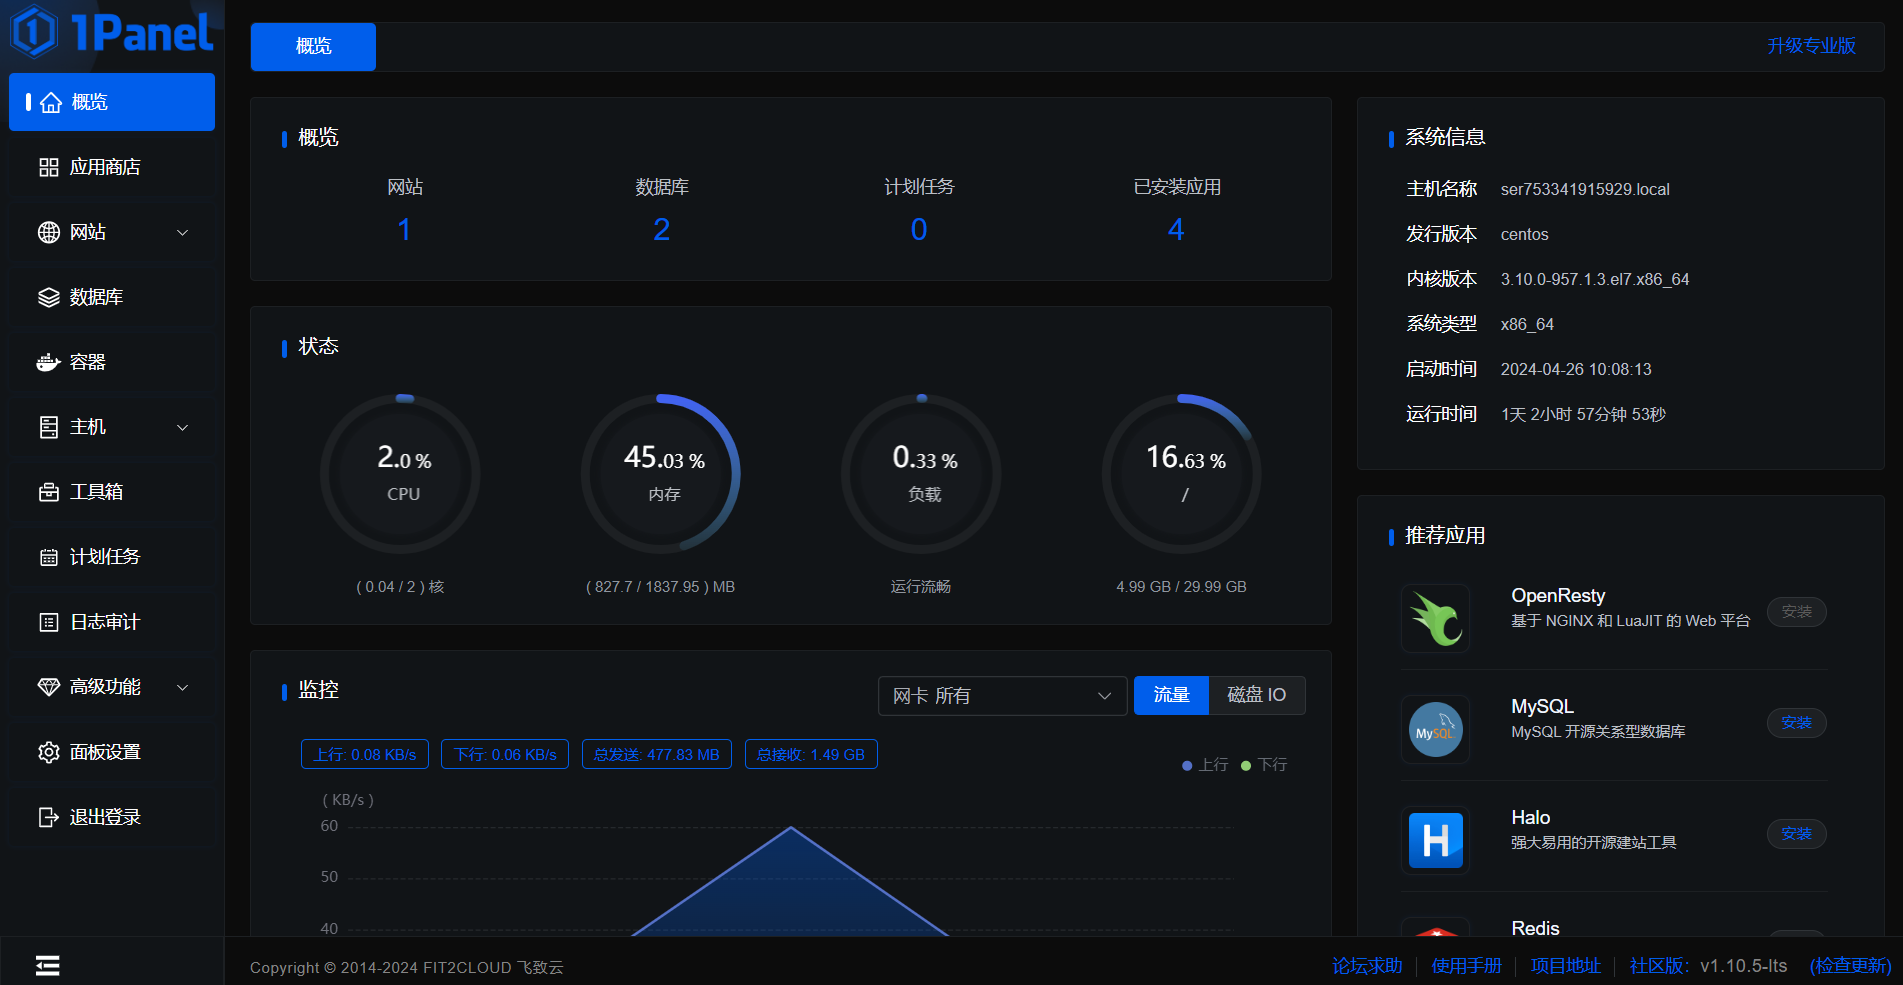Collapse sidebar with bottom menu icon

[47, 965]
